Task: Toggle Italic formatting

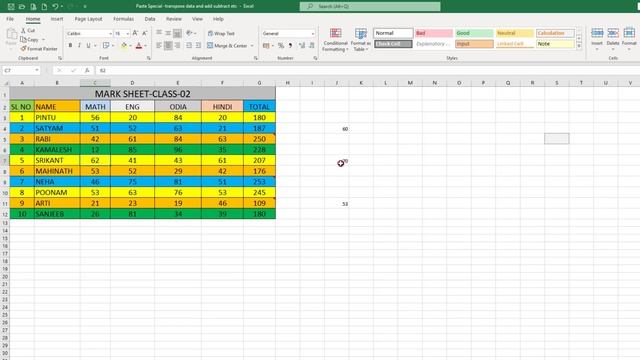Action: click(79, 45)
